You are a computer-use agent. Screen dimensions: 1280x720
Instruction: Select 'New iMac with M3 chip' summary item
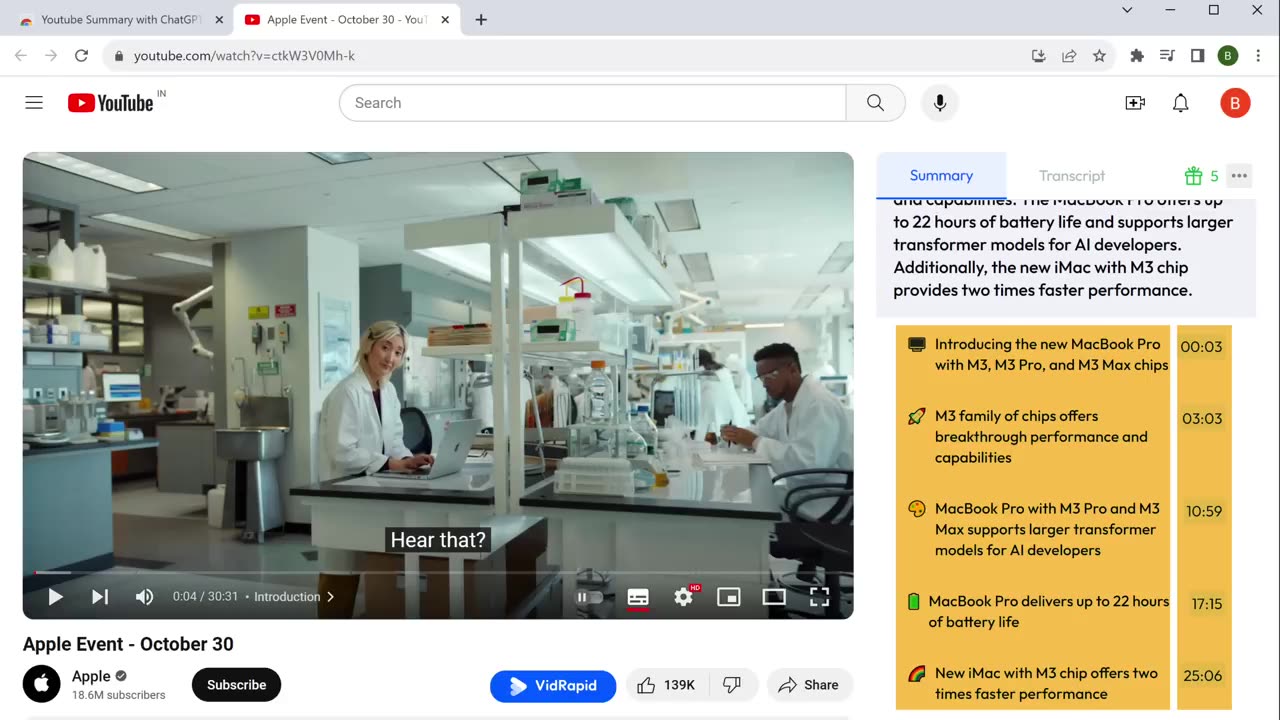[1046, 683]
